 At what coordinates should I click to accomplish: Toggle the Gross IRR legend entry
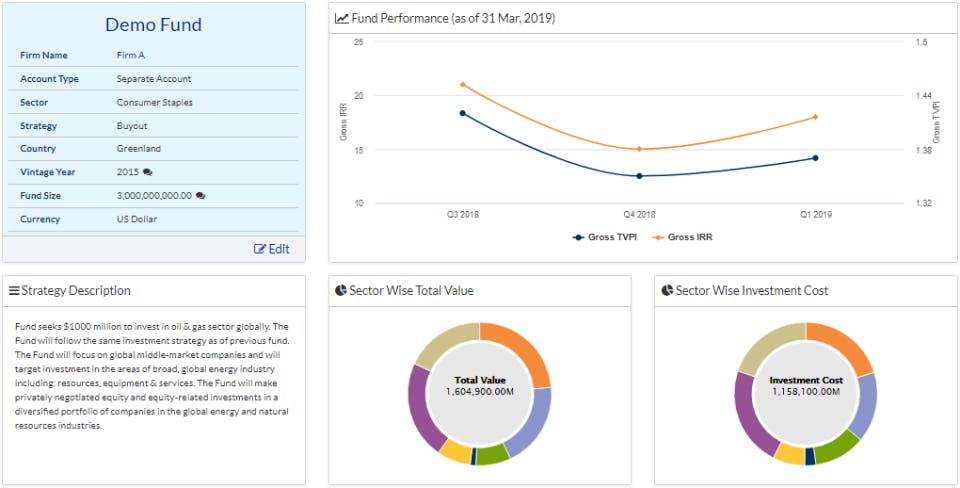click(683, 237)
